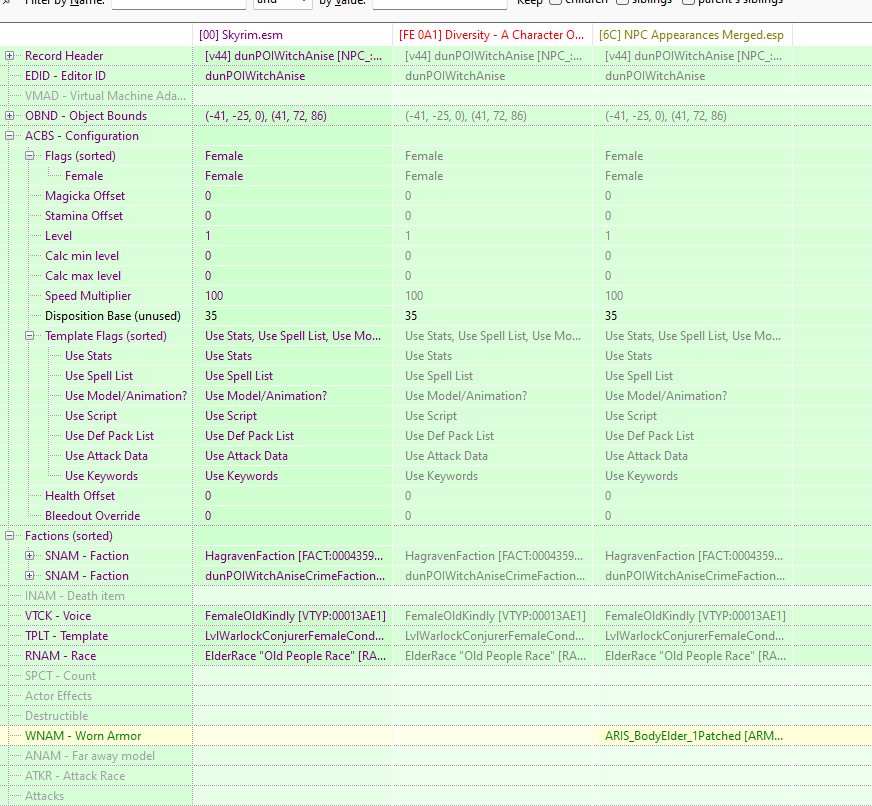
Task: Expand the SNAM - Faction row for dunPOIWitchAniseCrimeFaction
Action: (29, 576)
